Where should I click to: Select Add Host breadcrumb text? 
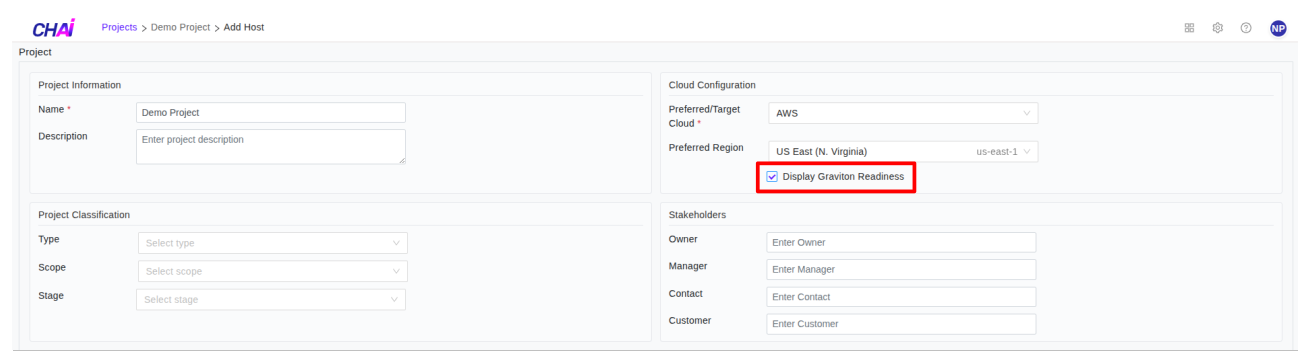click(x=244, y=27)
